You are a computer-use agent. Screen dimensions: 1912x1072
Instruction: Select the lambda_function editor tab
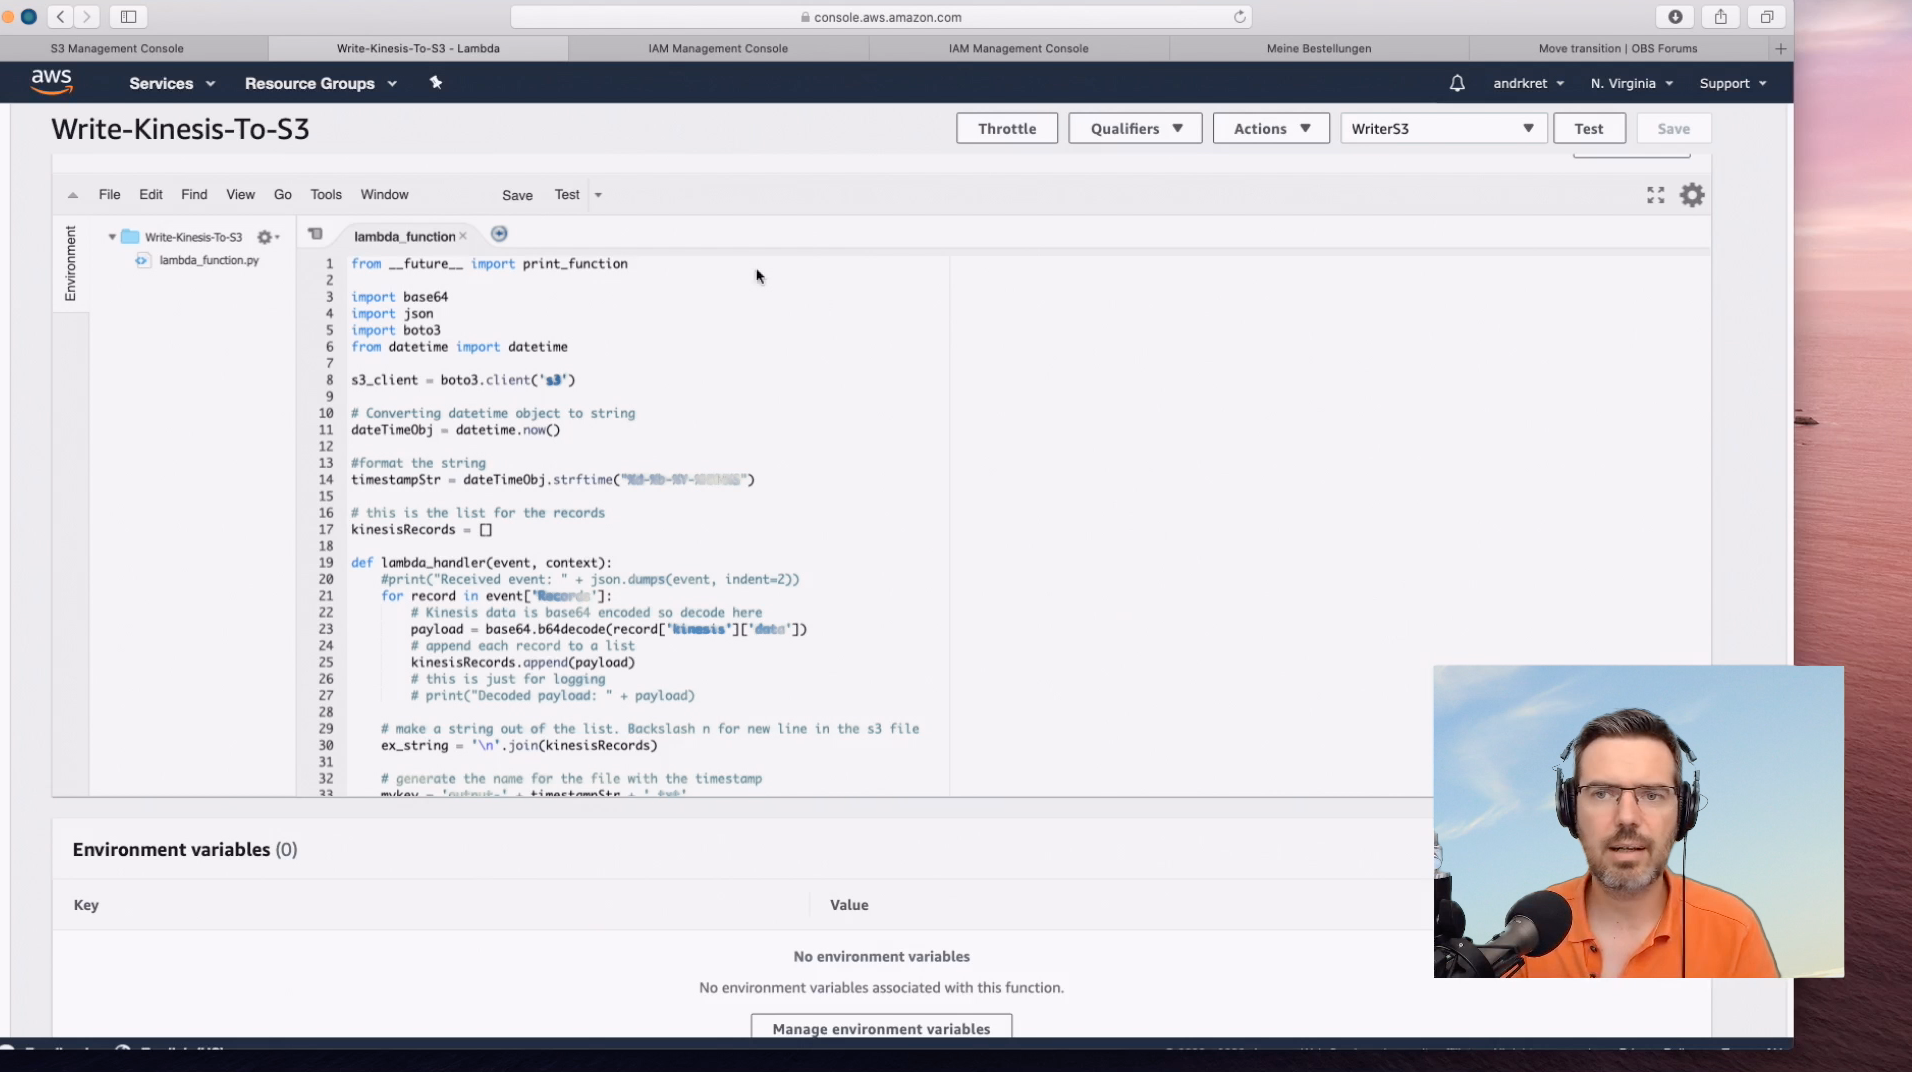(404, 236)
